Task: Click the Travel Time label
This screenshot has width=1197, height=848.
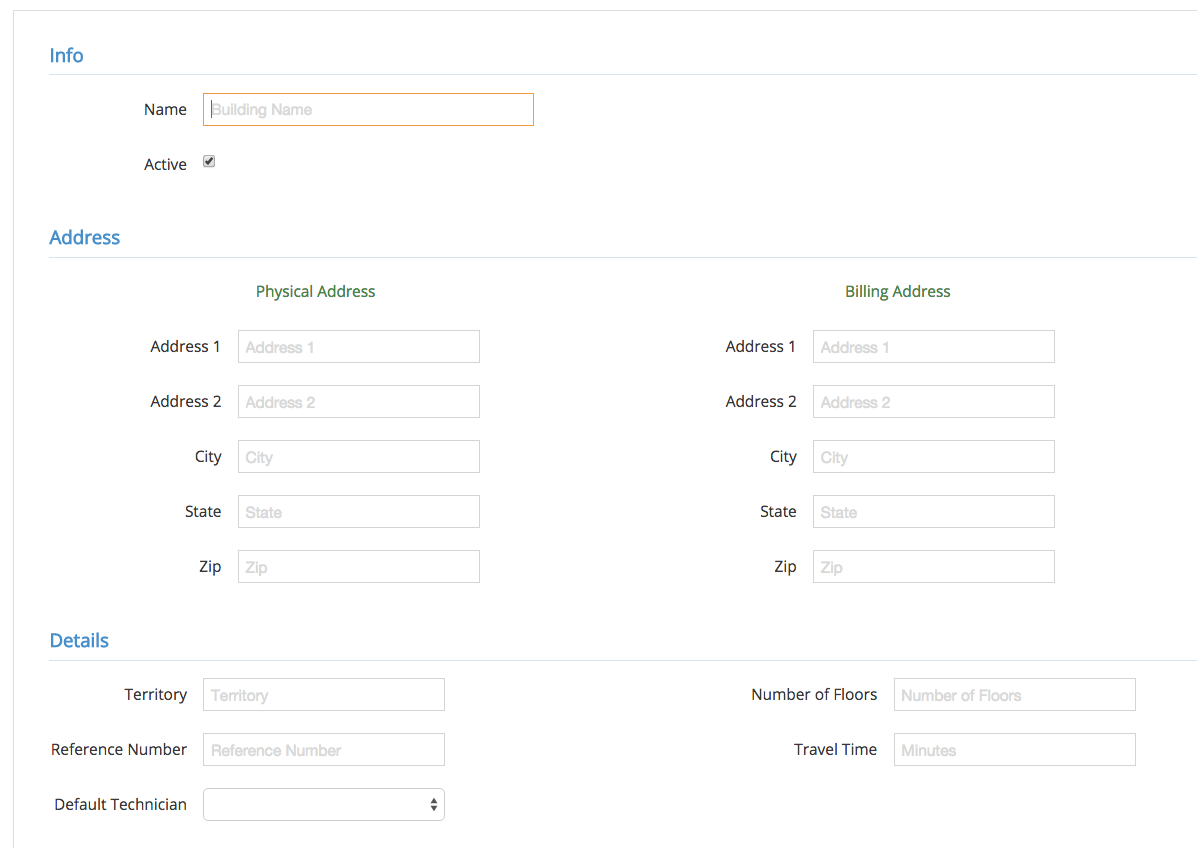Action: [x=835, y=750]
